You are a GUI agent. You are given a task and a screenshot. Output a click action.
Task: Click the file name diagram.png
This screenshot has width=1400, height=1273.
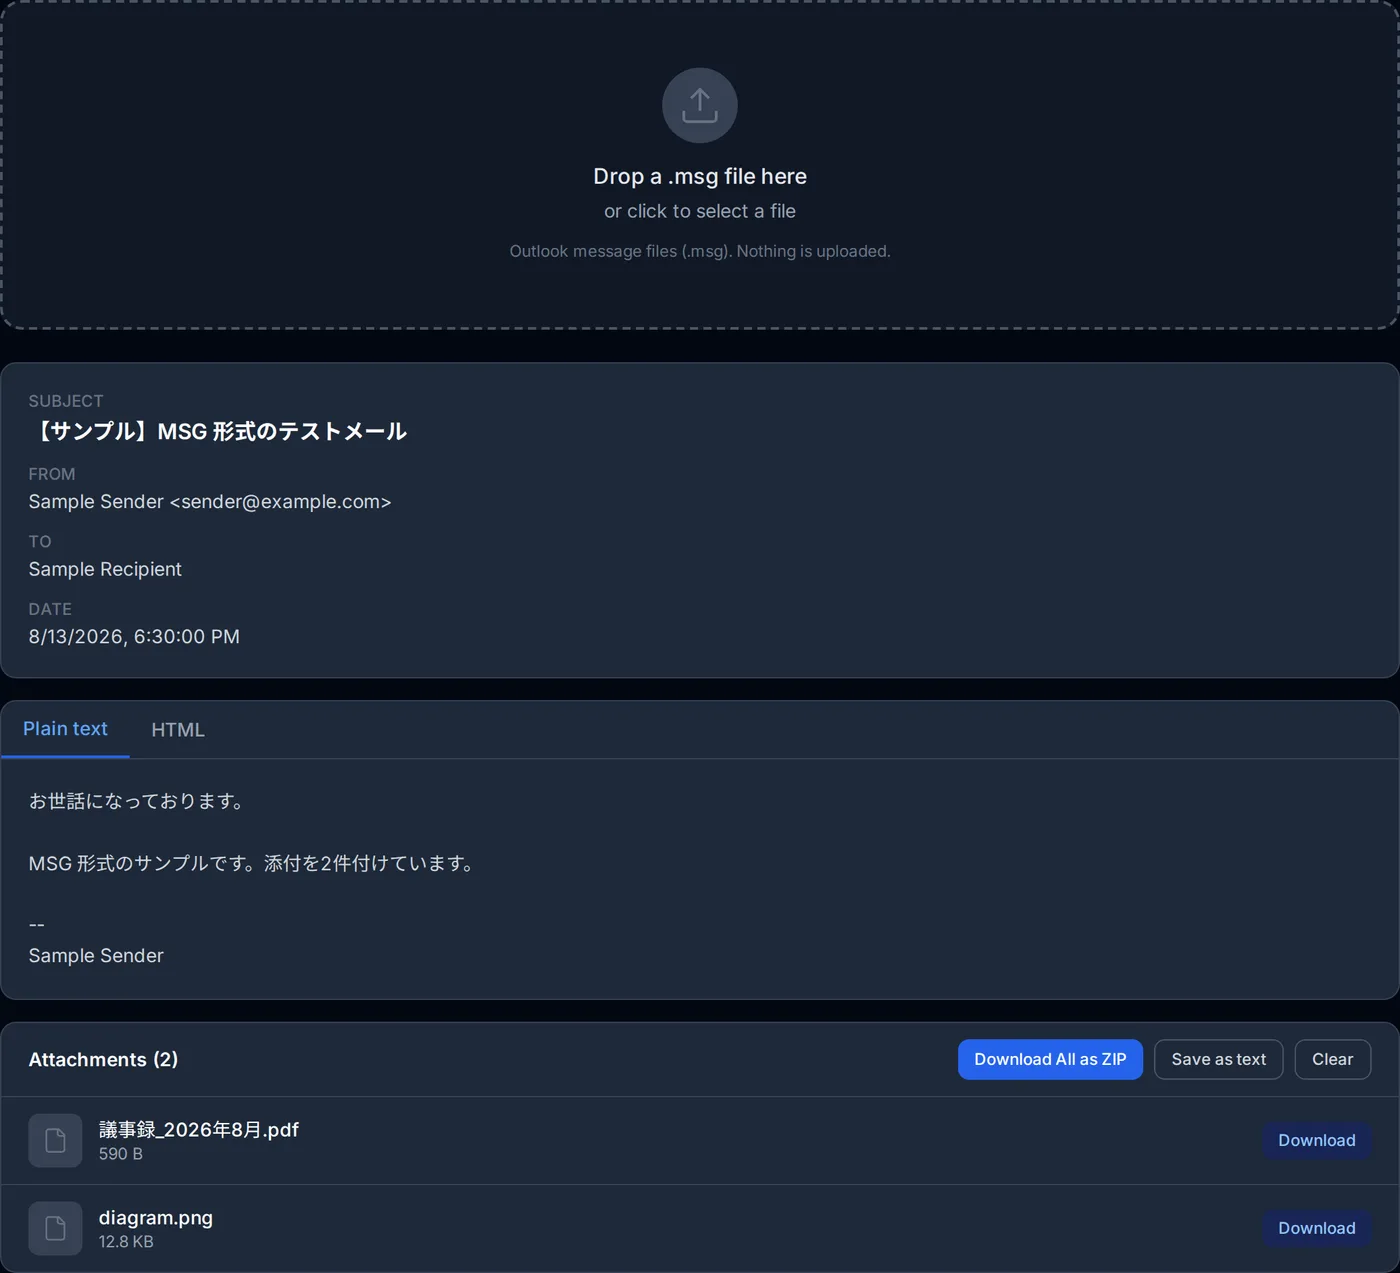pyautogui.click(x=156, y=1217)
